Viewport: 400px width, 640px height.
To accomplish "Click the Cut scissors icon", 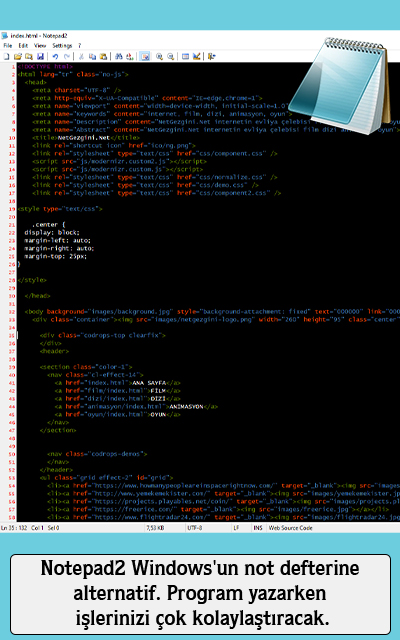I will [81, 56].
